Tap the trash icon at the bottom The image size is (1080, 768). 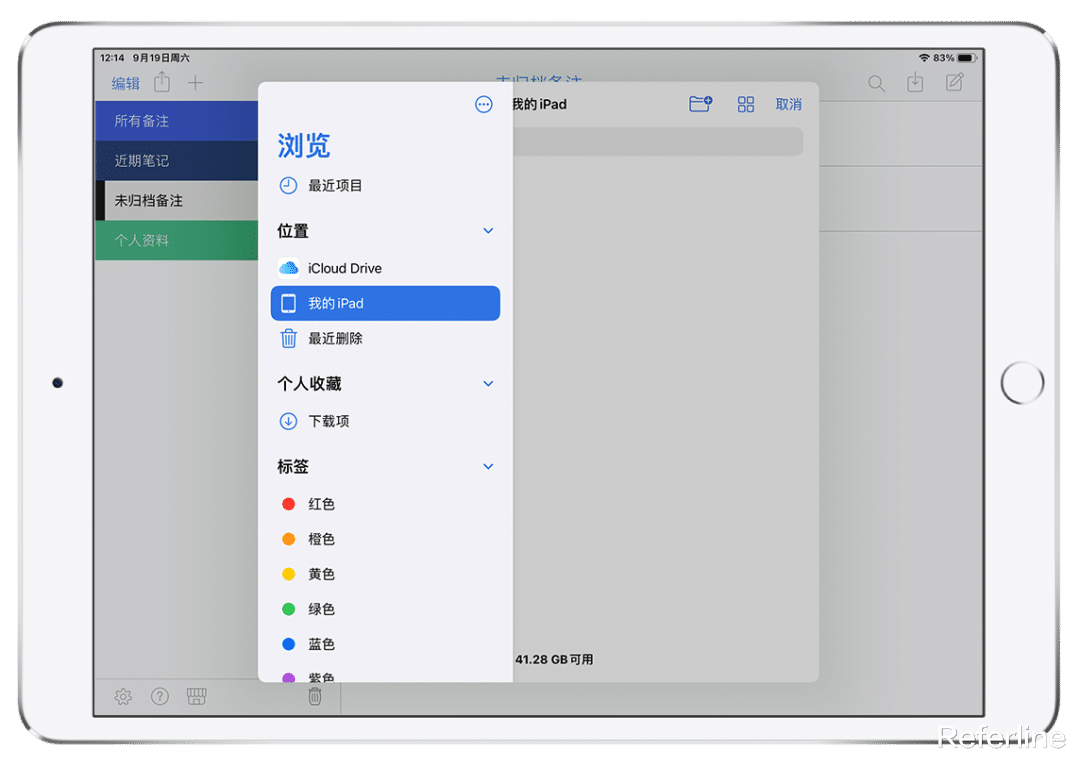point(314,696)
